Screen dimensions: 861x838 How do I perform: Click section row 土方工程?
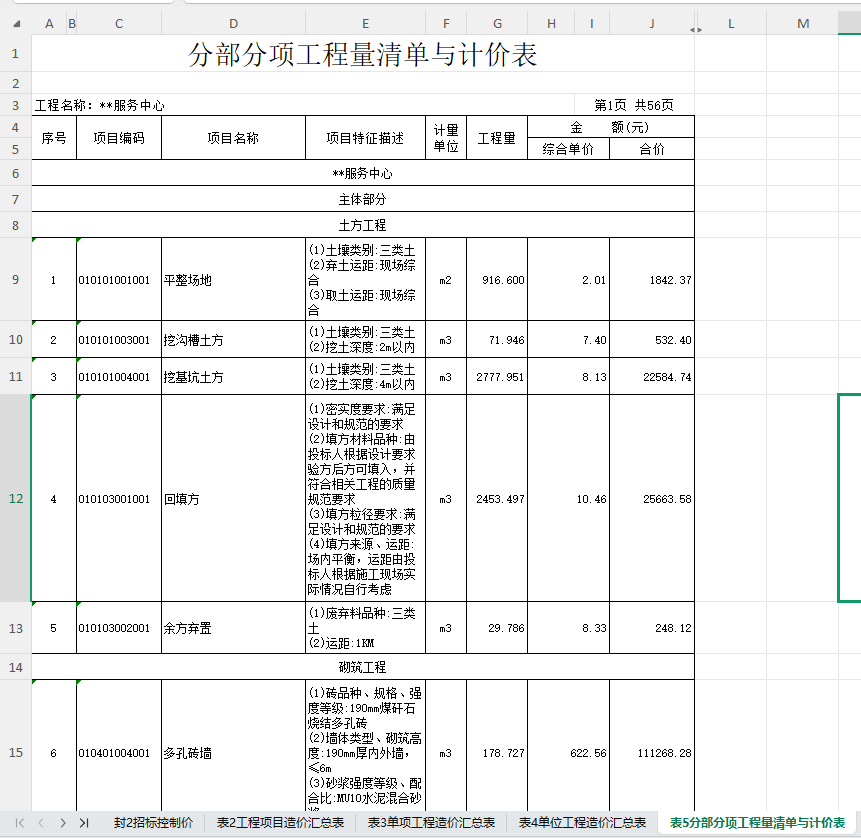362,225
